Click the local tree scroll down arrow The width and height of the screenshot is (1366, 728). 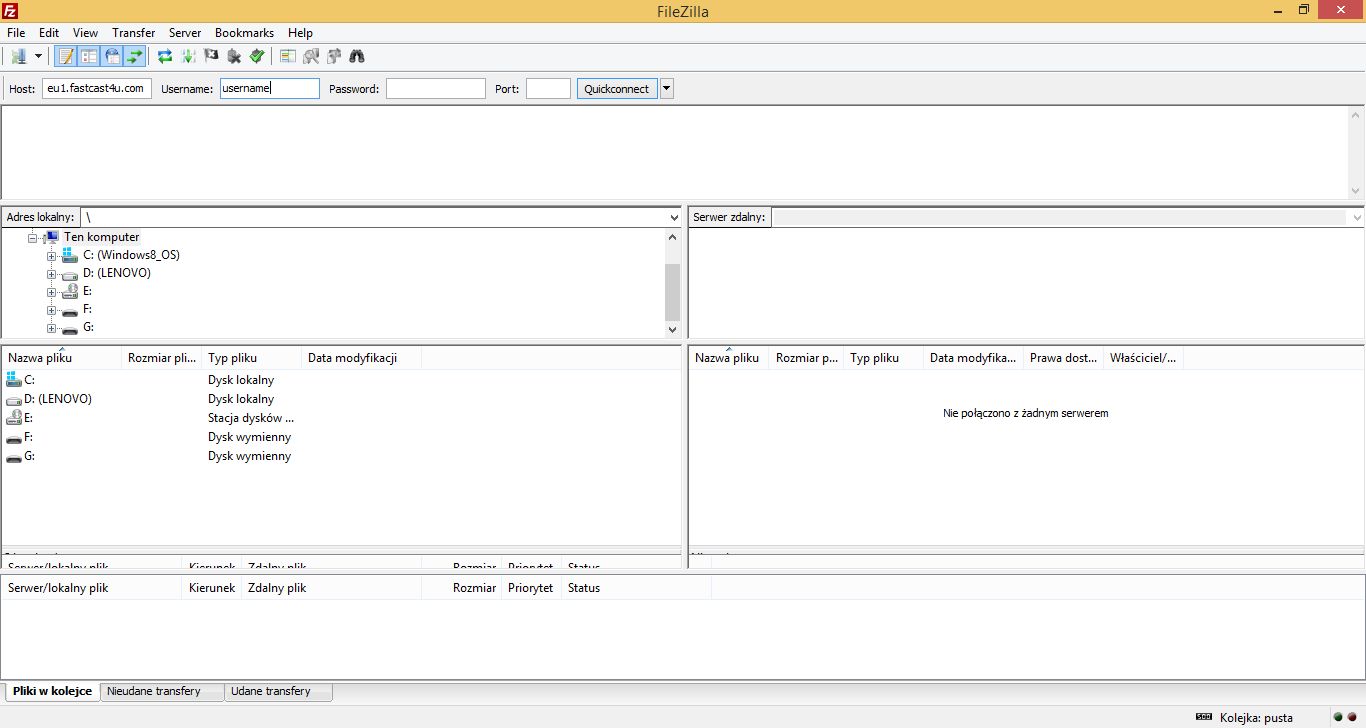pos(672,329)
